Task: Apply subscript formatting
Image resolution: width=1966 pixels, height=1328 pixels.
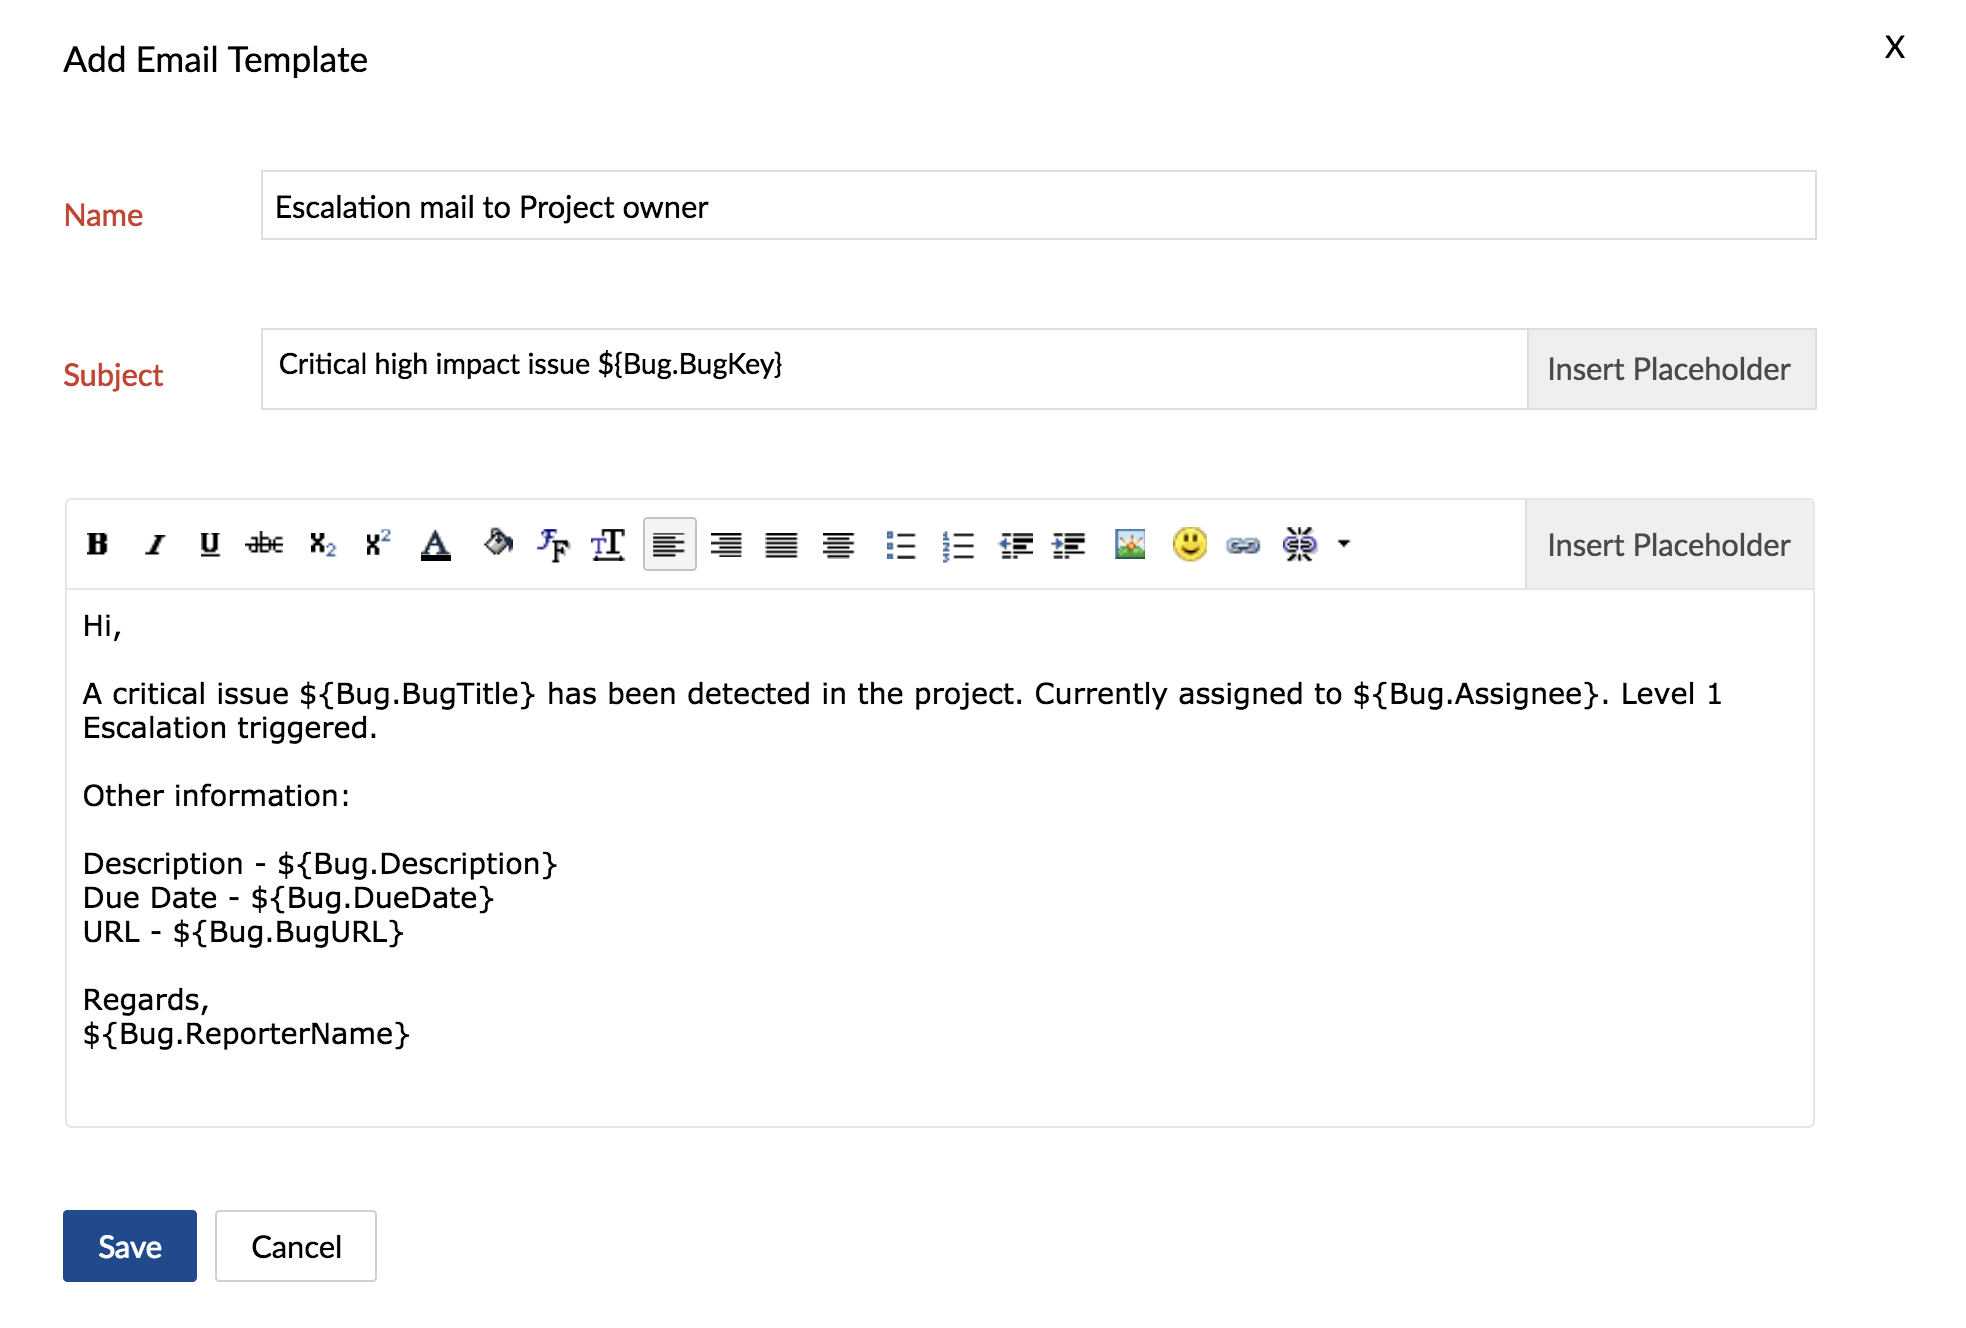Action: coord(322,544)
